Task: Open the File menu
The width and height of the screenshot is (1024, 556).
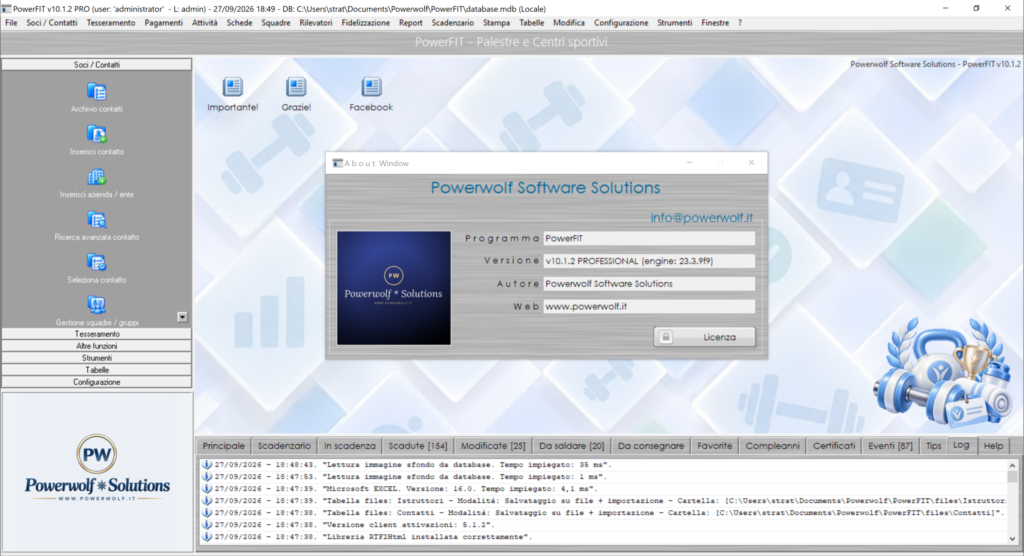Action: click(11, 23)
